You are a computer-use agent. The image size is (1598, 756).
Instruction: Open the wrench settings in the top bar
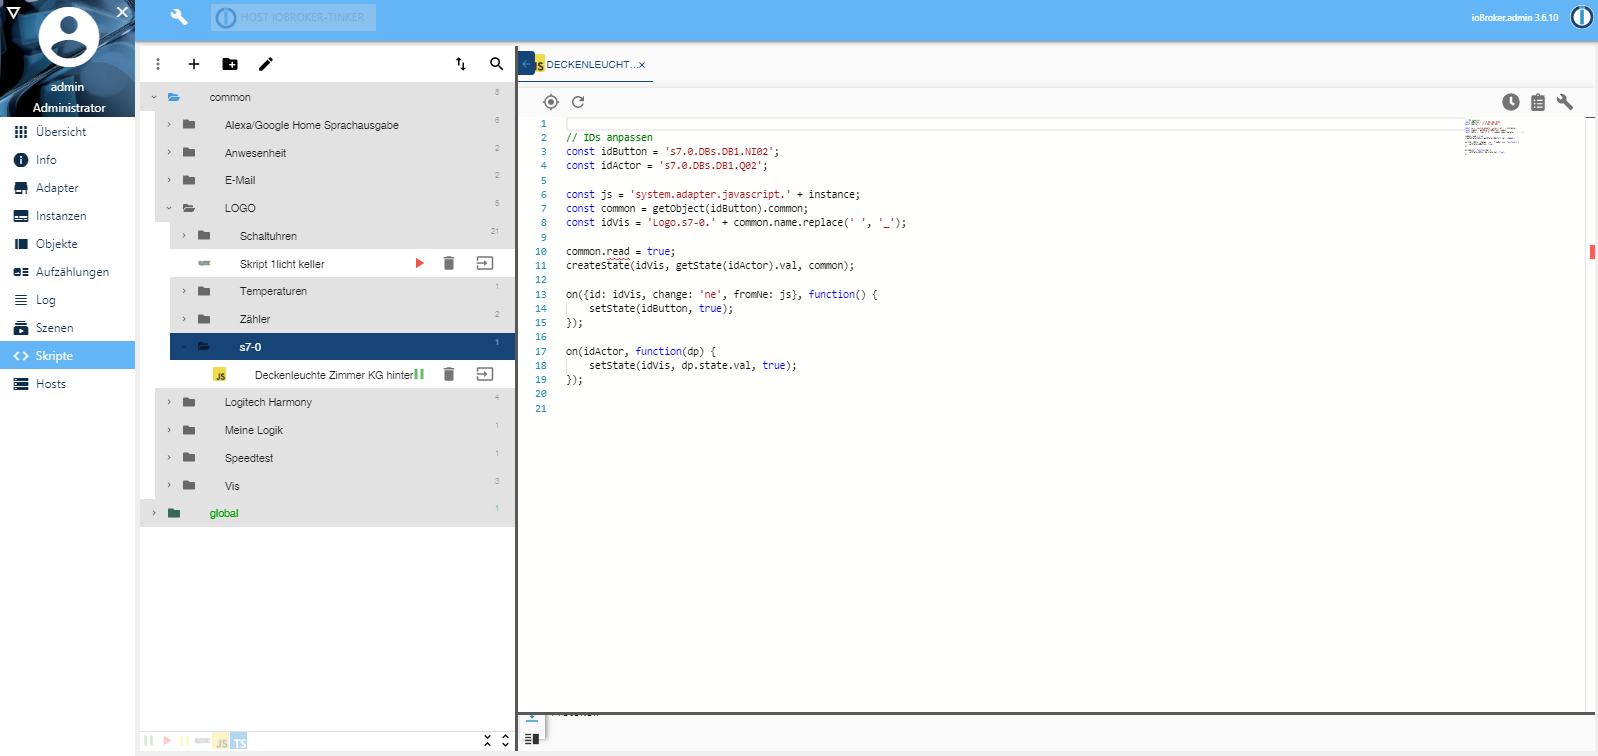(179, 17)
